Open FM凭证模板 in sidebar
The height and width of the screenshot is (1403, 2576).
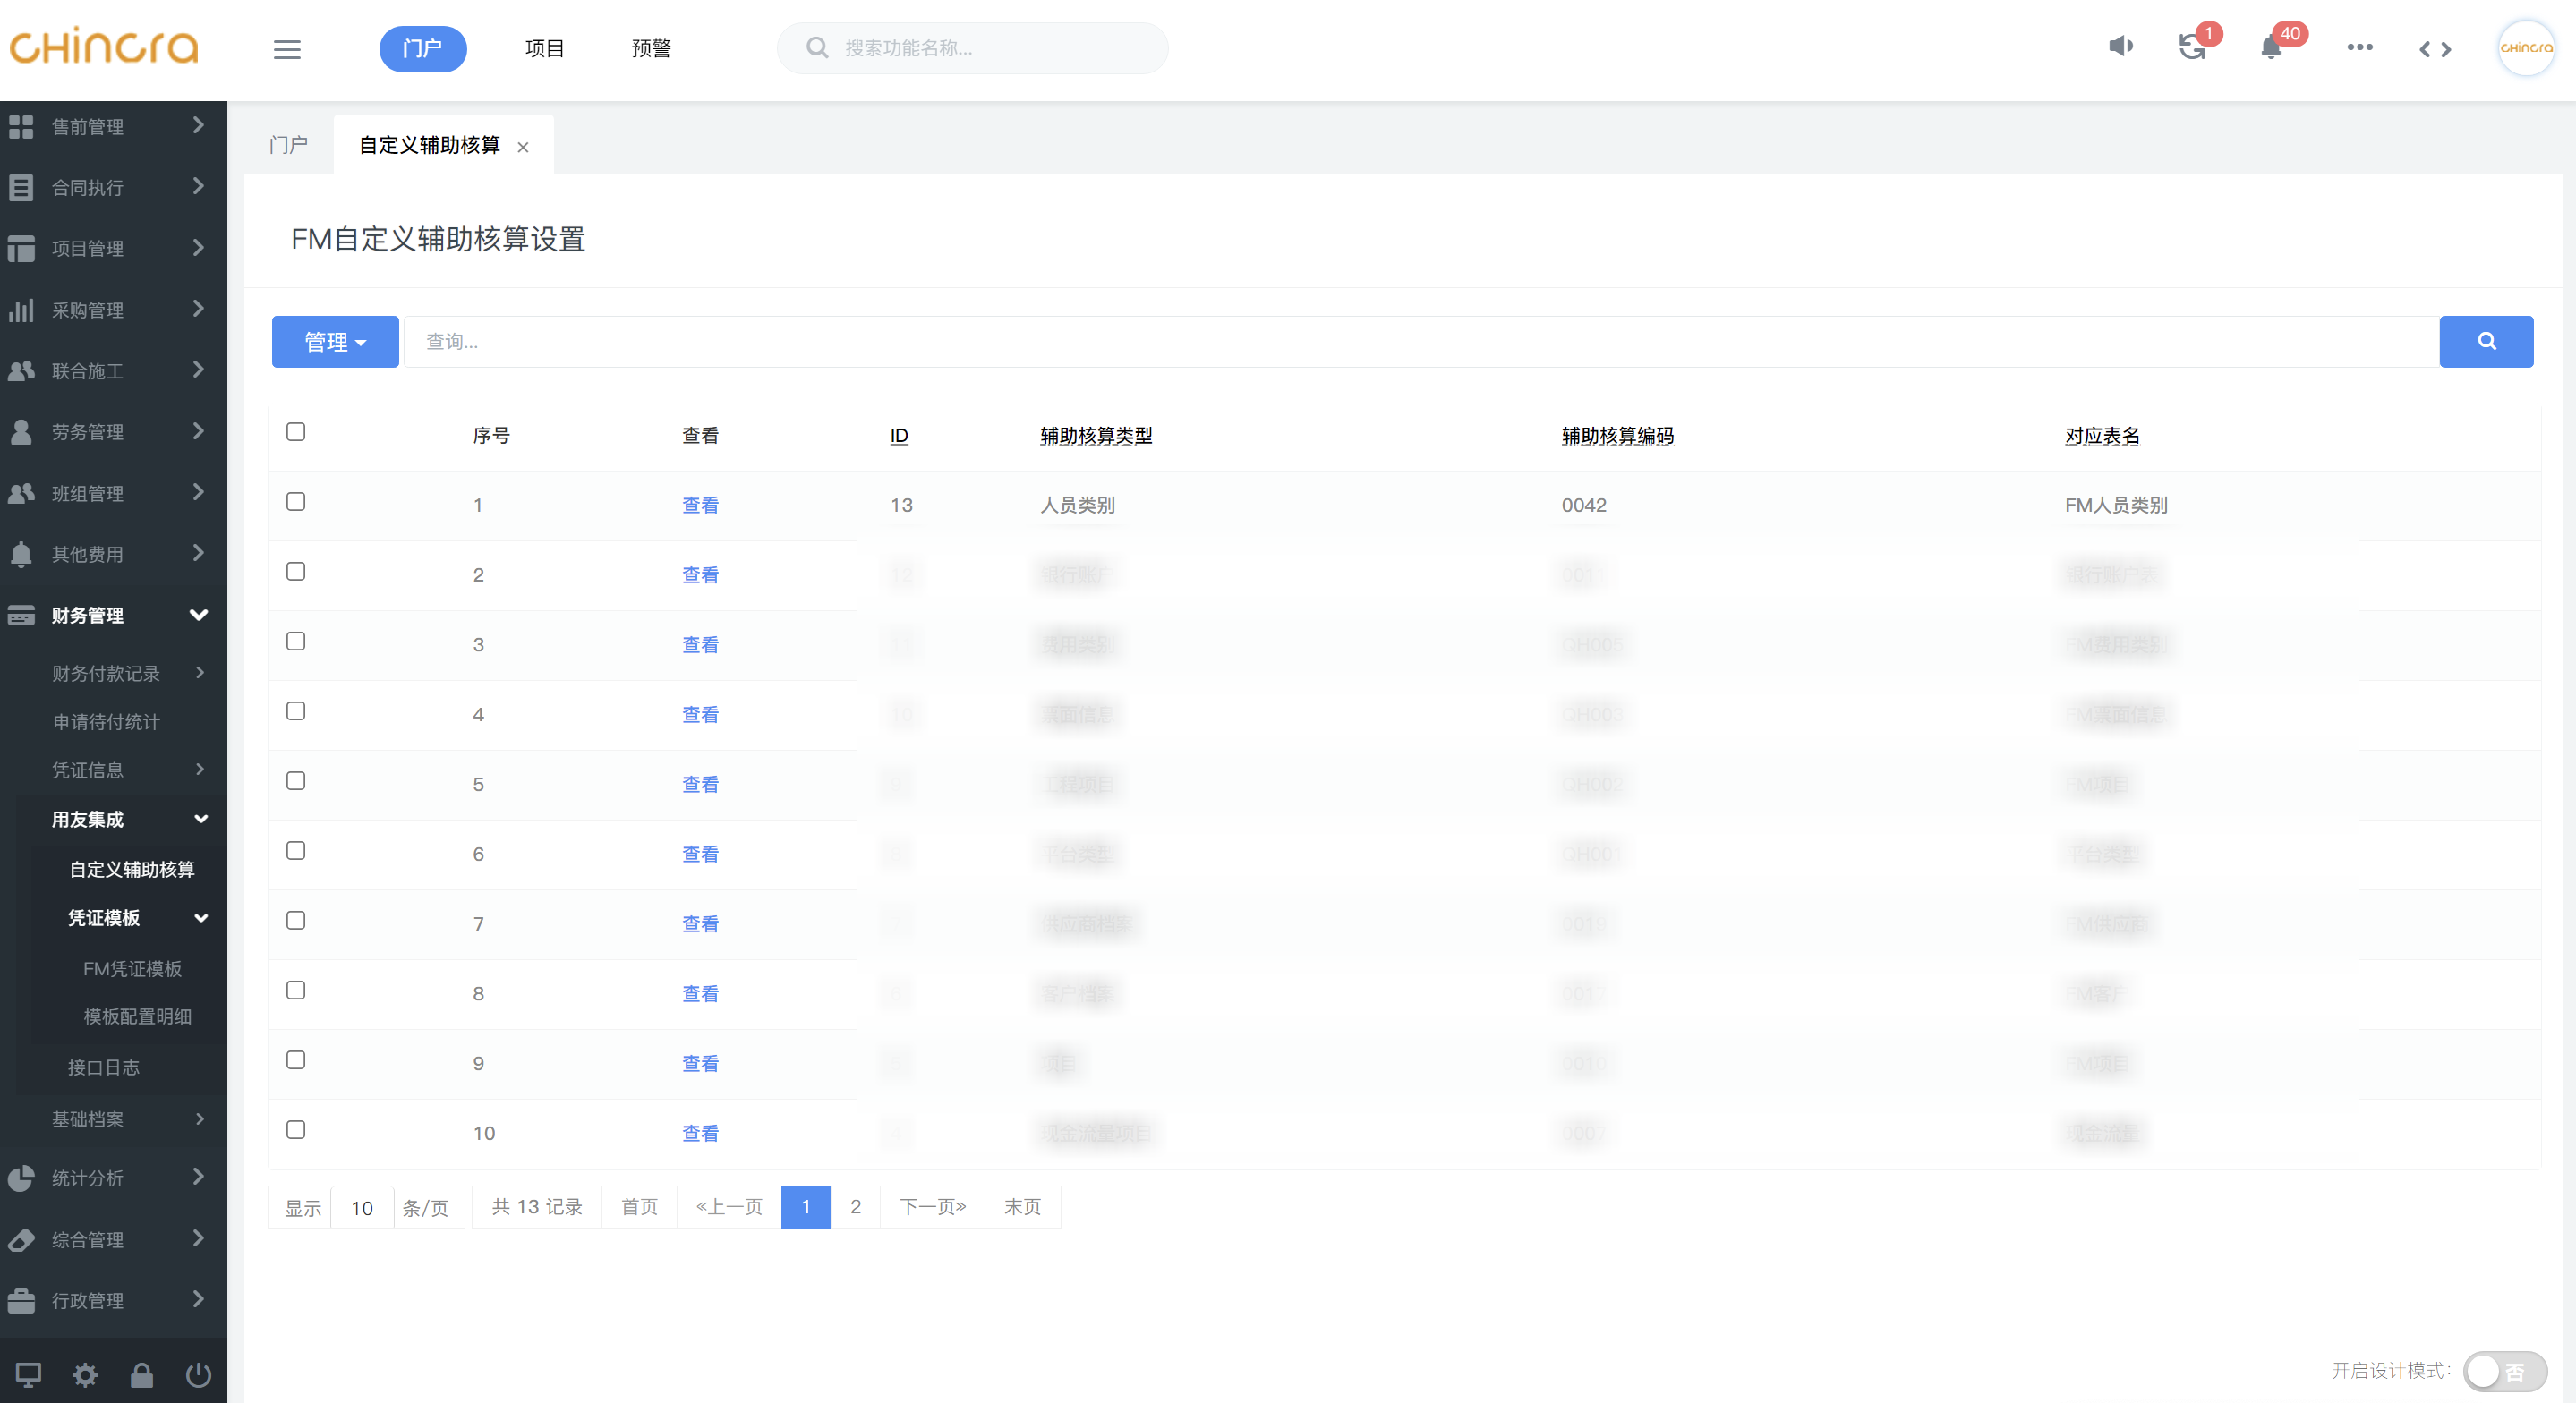132,968
